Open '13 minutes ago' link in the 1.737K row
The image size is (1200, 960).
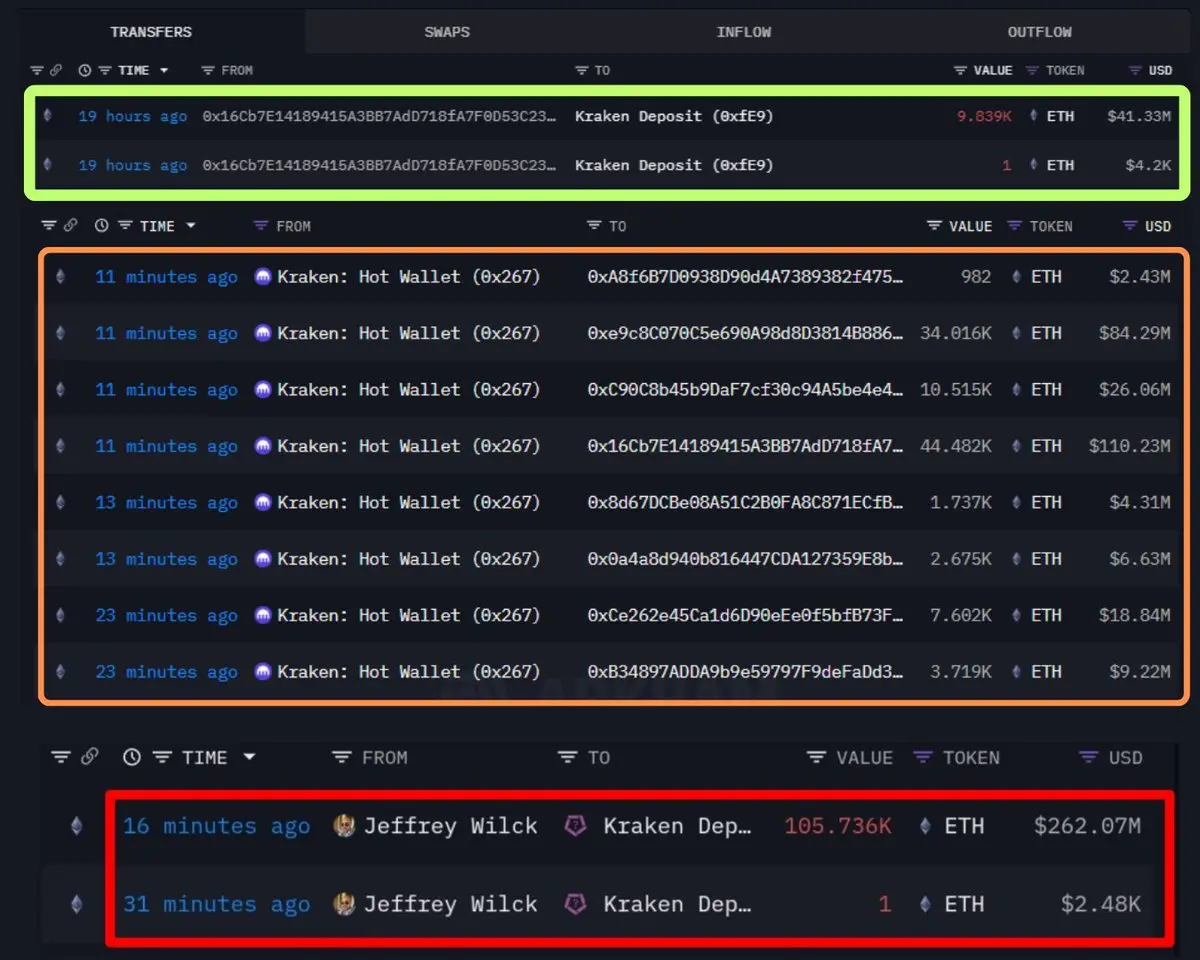(166, 502)
